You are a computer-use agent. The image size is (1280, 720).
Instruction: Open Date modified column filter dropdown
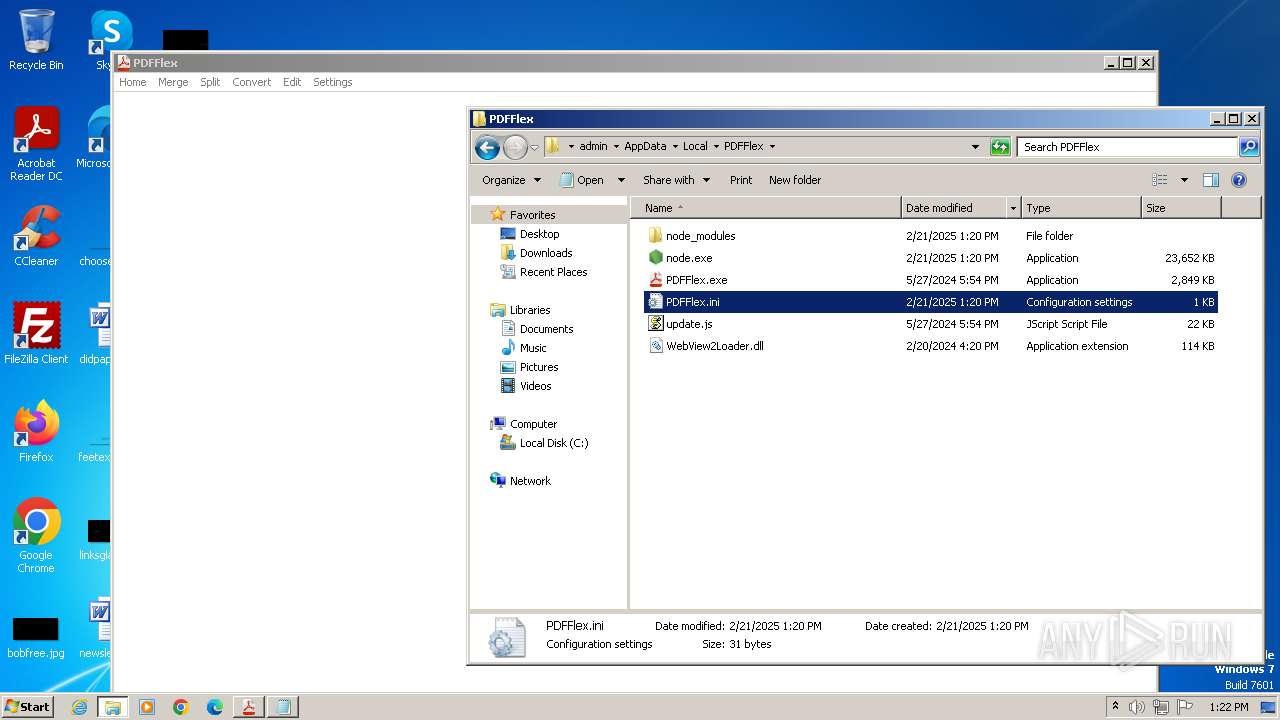point(1013,208)
